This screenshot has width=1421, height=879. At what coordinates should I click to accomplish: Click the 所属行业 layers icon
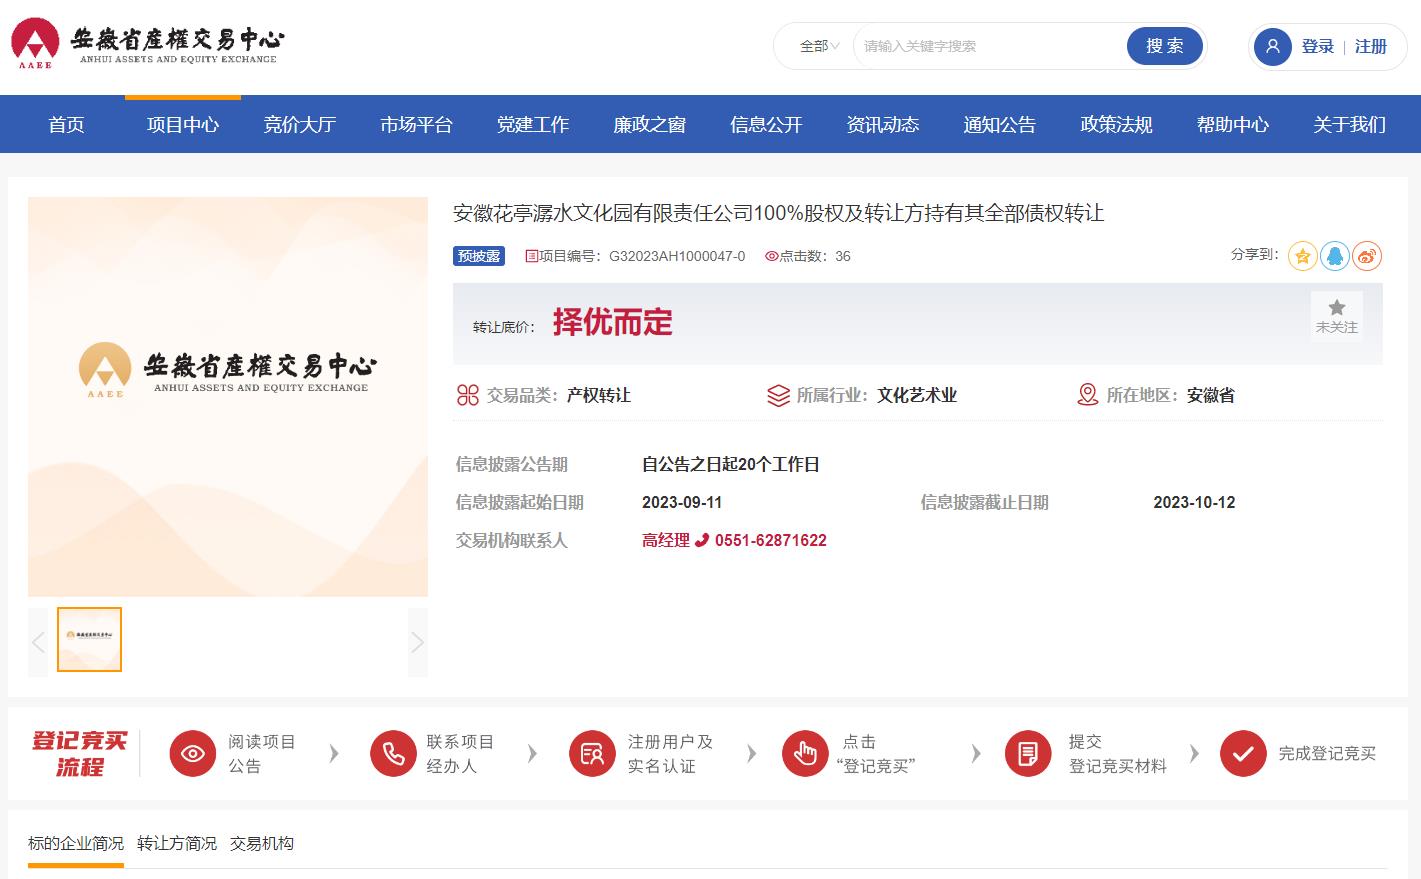coord(778,395)
